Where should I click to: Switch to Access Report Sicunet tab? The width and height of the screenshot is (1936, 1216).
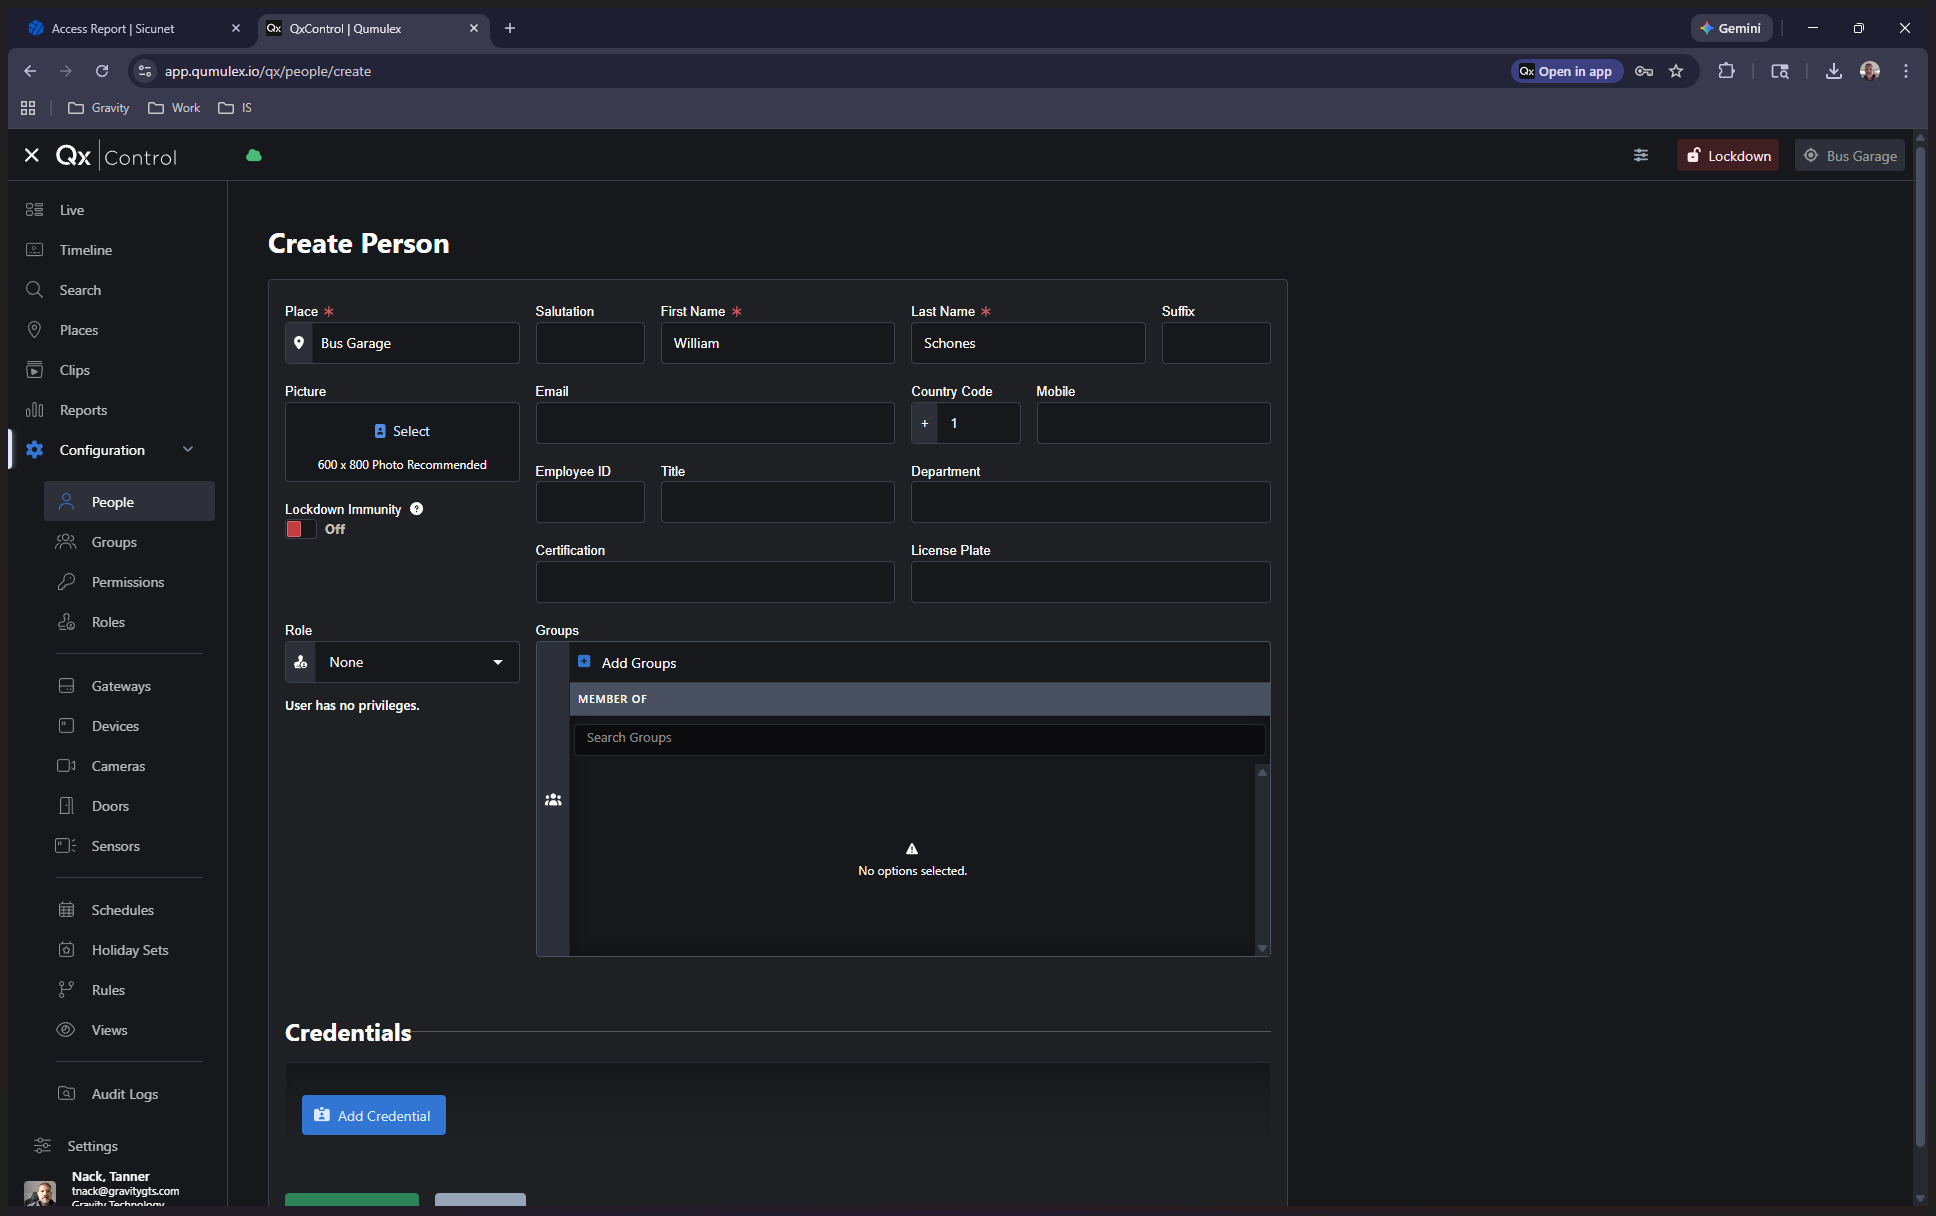[113, 28]
